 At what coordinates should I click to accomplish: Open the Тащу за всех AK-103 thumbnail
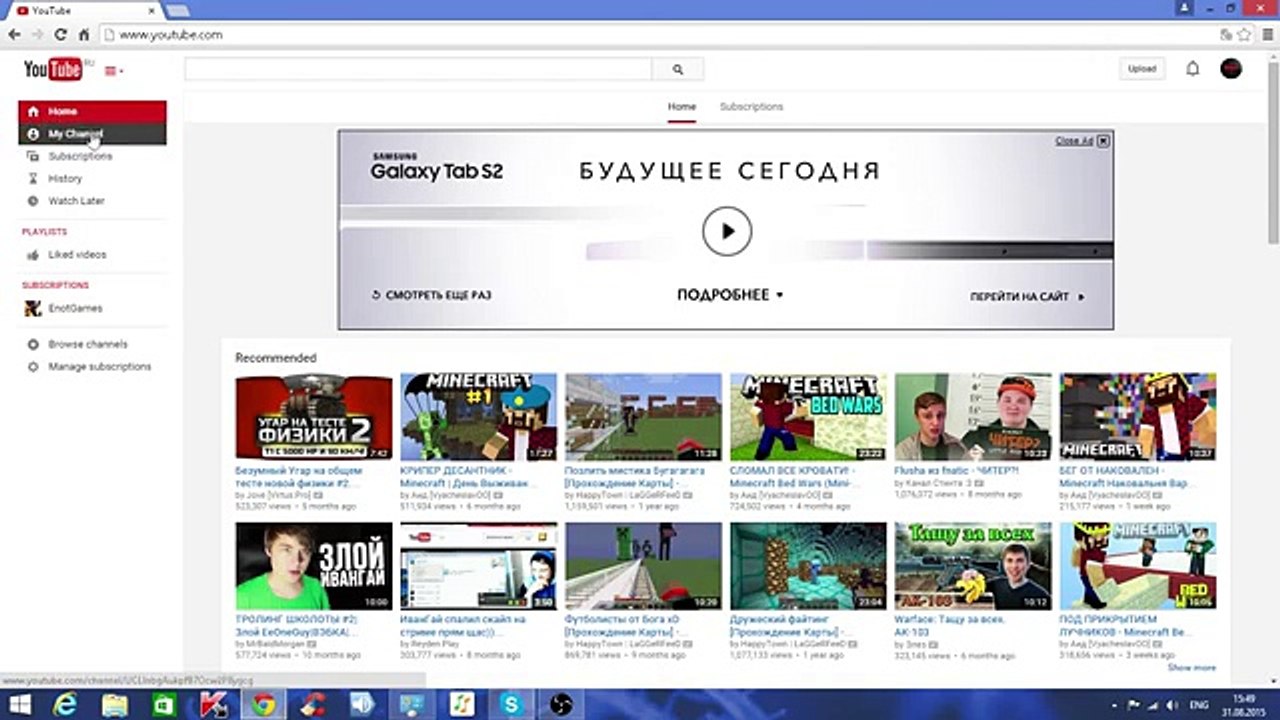tap(973, 566)
